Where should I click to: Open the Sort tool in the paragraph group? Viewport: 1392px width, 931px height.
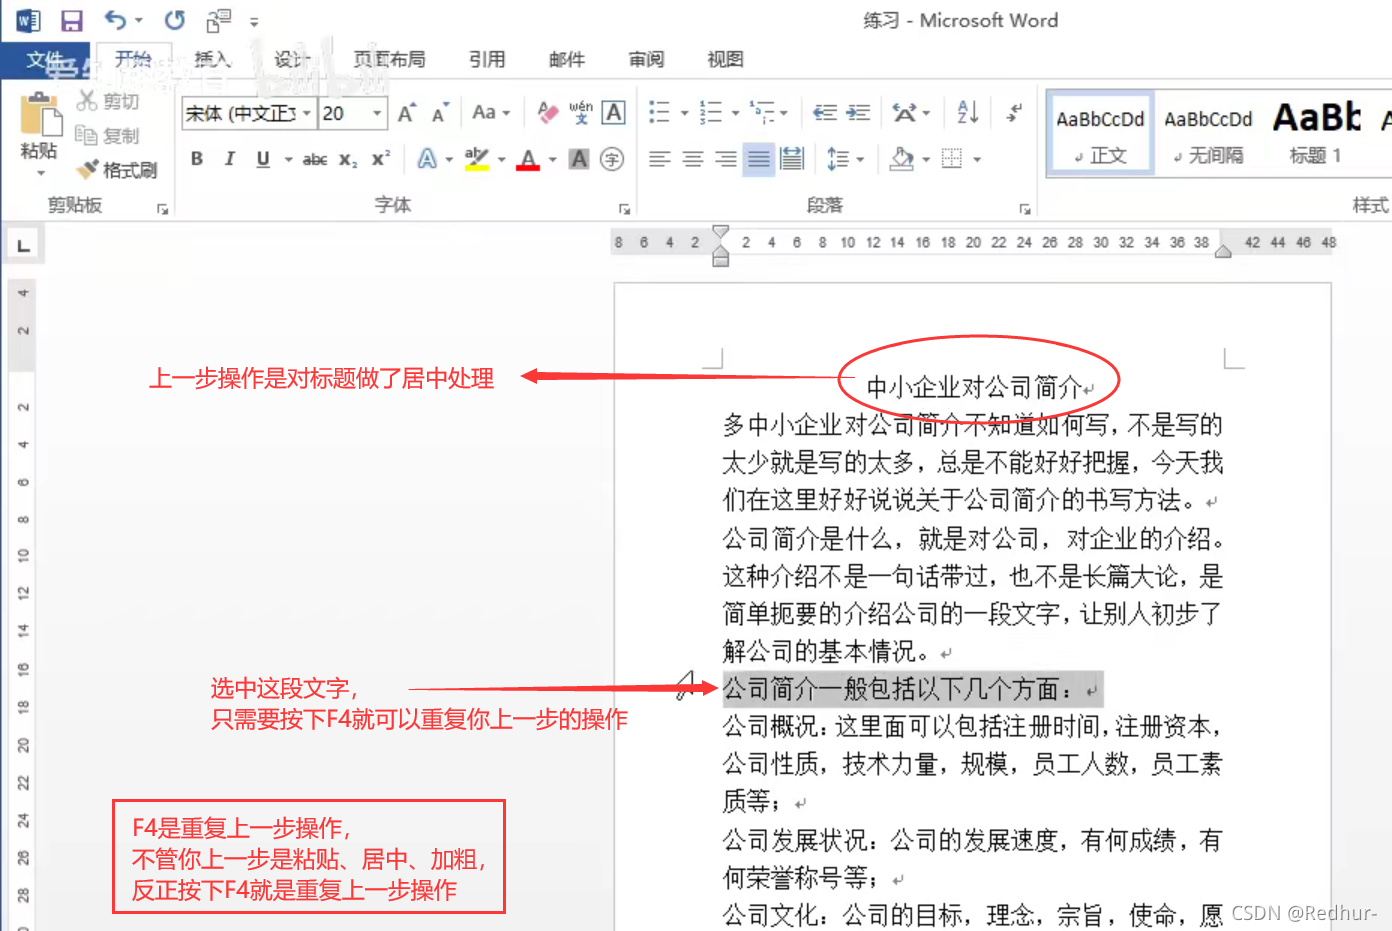[966, 113]
